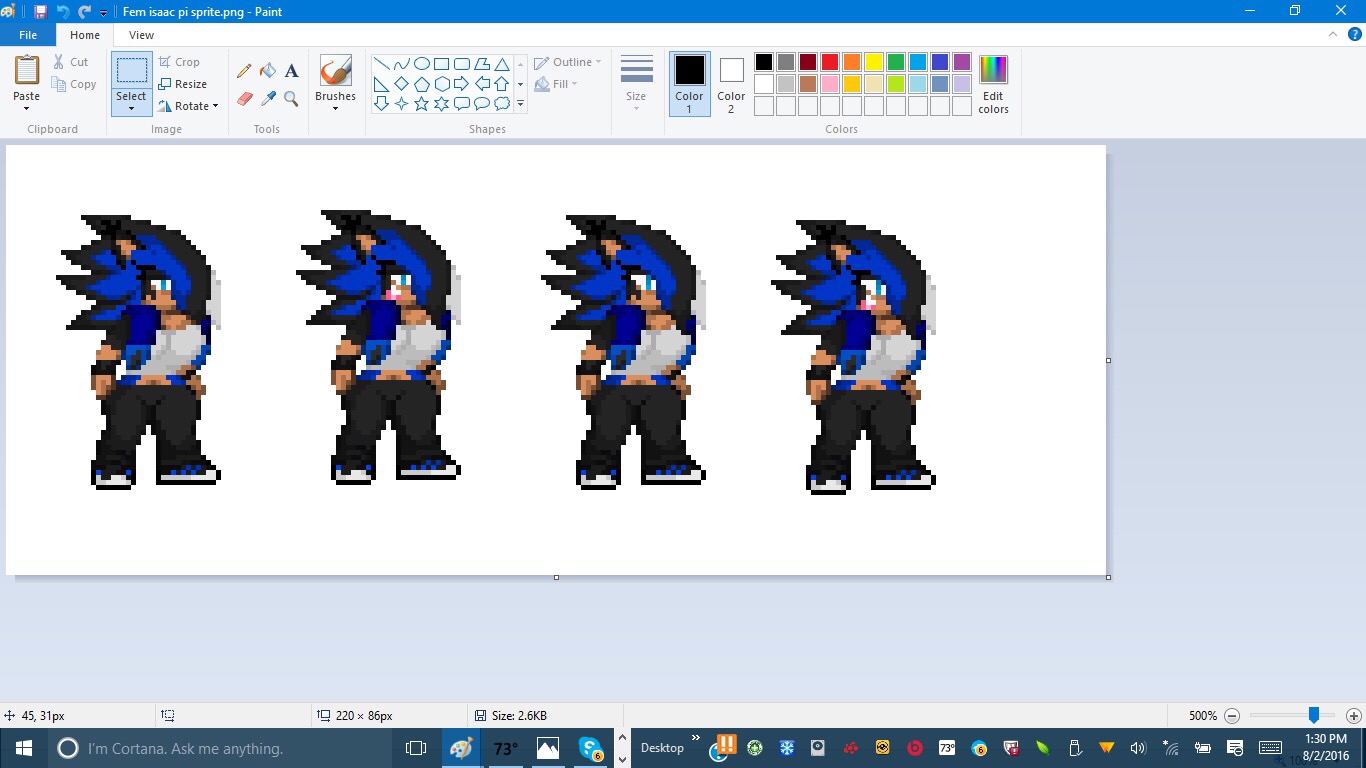Screen dimensions: 1366x768
Task: Choose the Cloud callout shape
Action: click(x=501, y=104)
